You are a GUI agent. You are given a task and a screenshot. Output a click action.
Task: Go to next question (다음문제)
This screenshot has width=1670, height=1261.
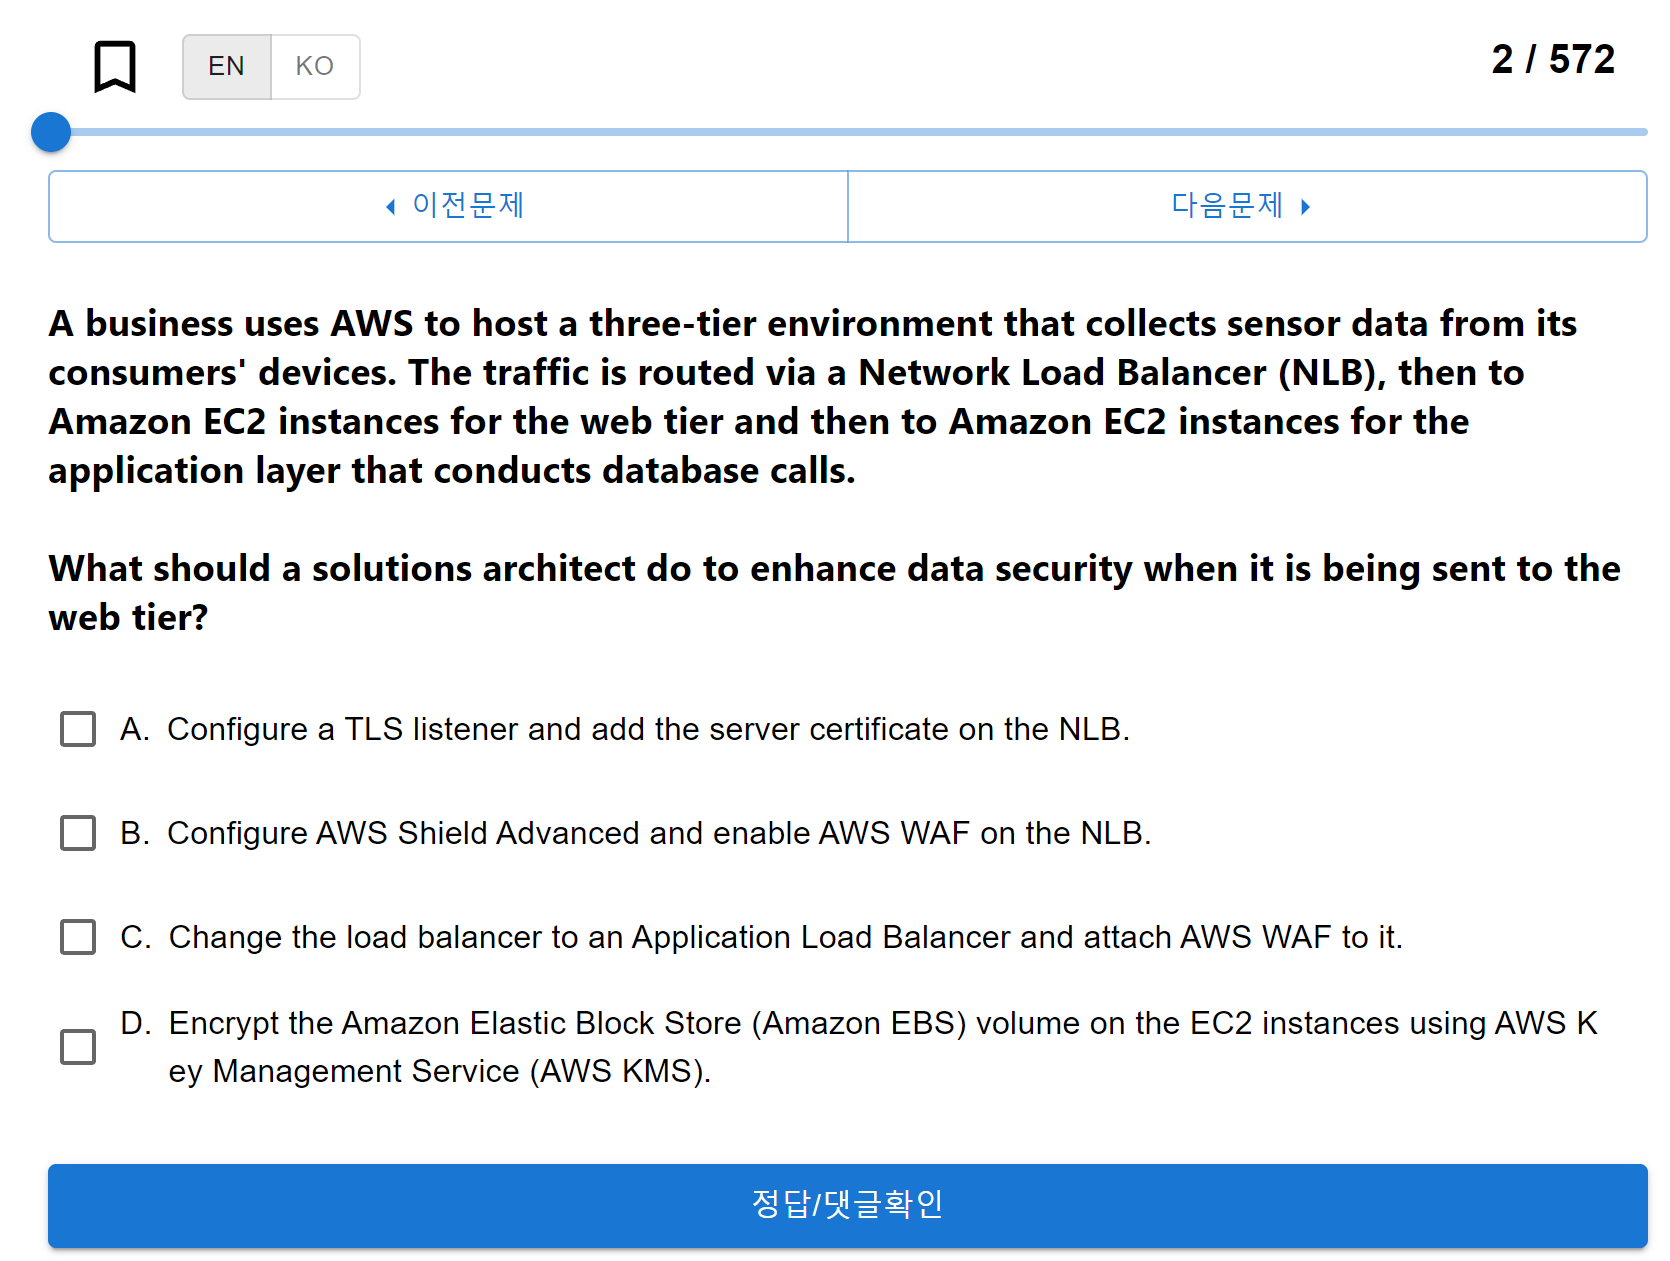(x=1247, y=206)
